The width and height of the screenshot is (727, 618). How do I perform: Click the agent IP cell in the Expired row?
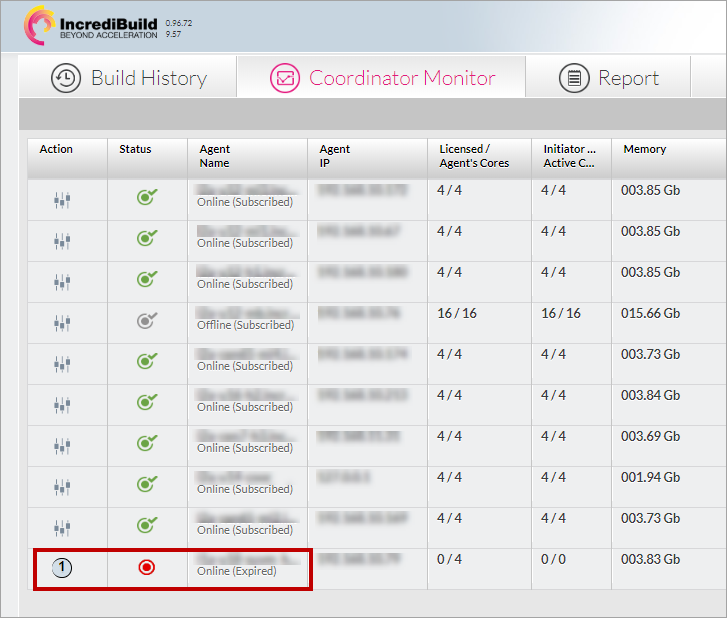tap(367, 569)
